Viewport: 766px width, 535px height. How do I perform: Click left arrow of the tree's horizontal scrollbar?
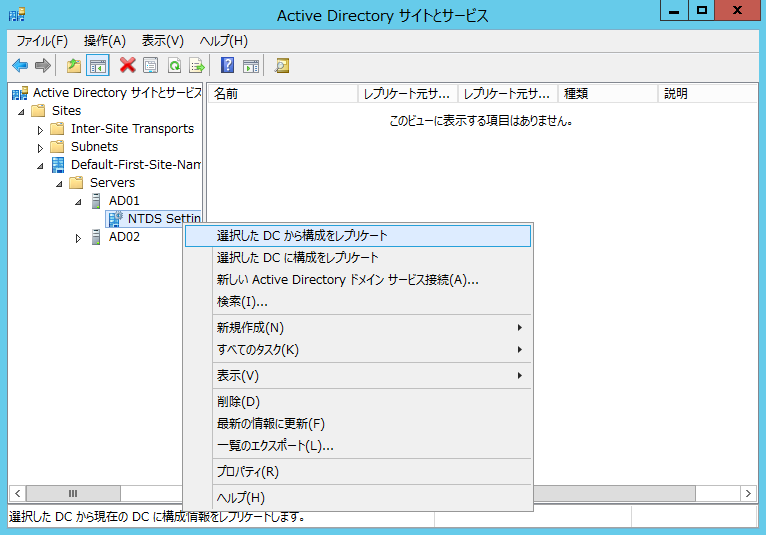pos(17,494)
